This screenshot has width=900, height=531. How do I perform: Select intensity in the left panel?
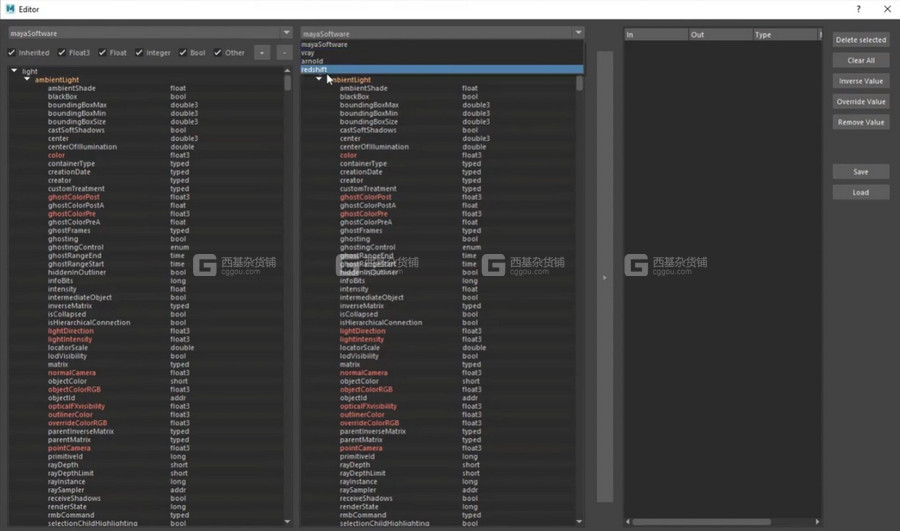pyautogui.click(x=62, y=289)
